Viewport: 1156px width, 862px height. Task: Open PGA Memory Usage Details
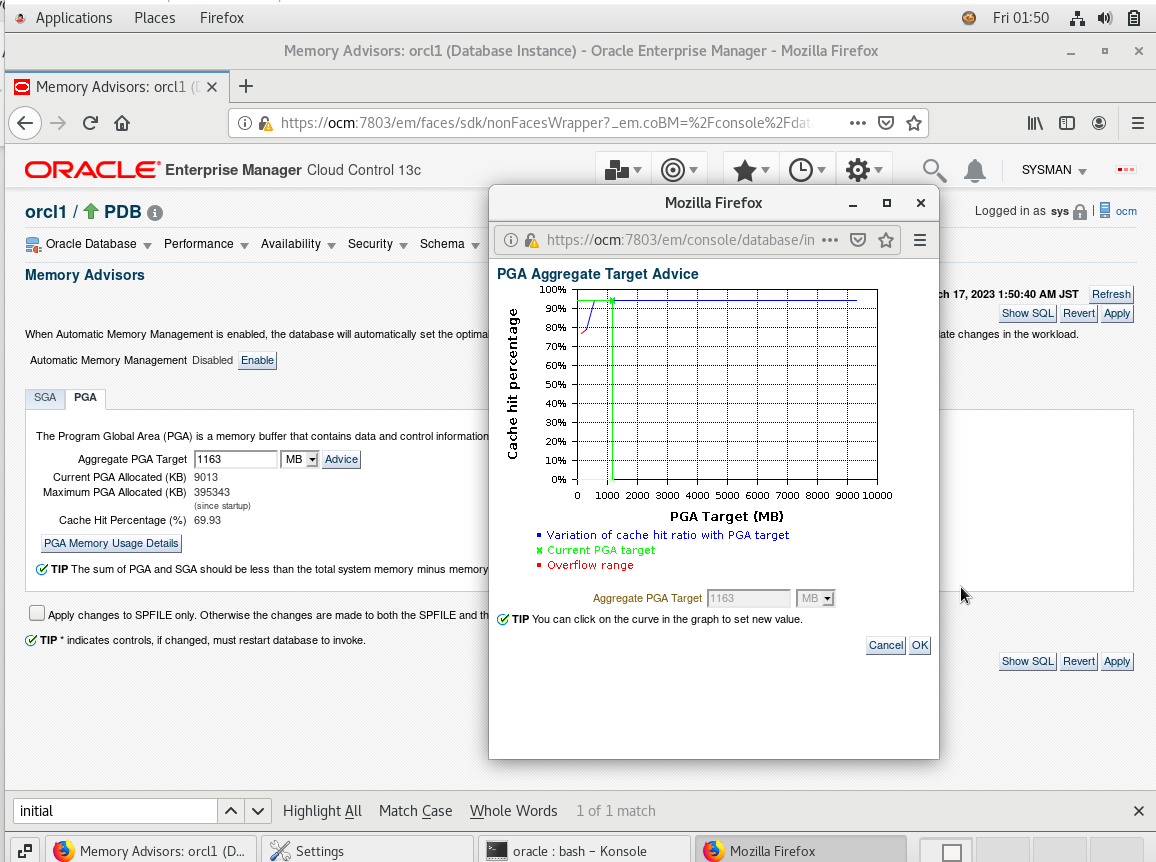click(111, 543)
